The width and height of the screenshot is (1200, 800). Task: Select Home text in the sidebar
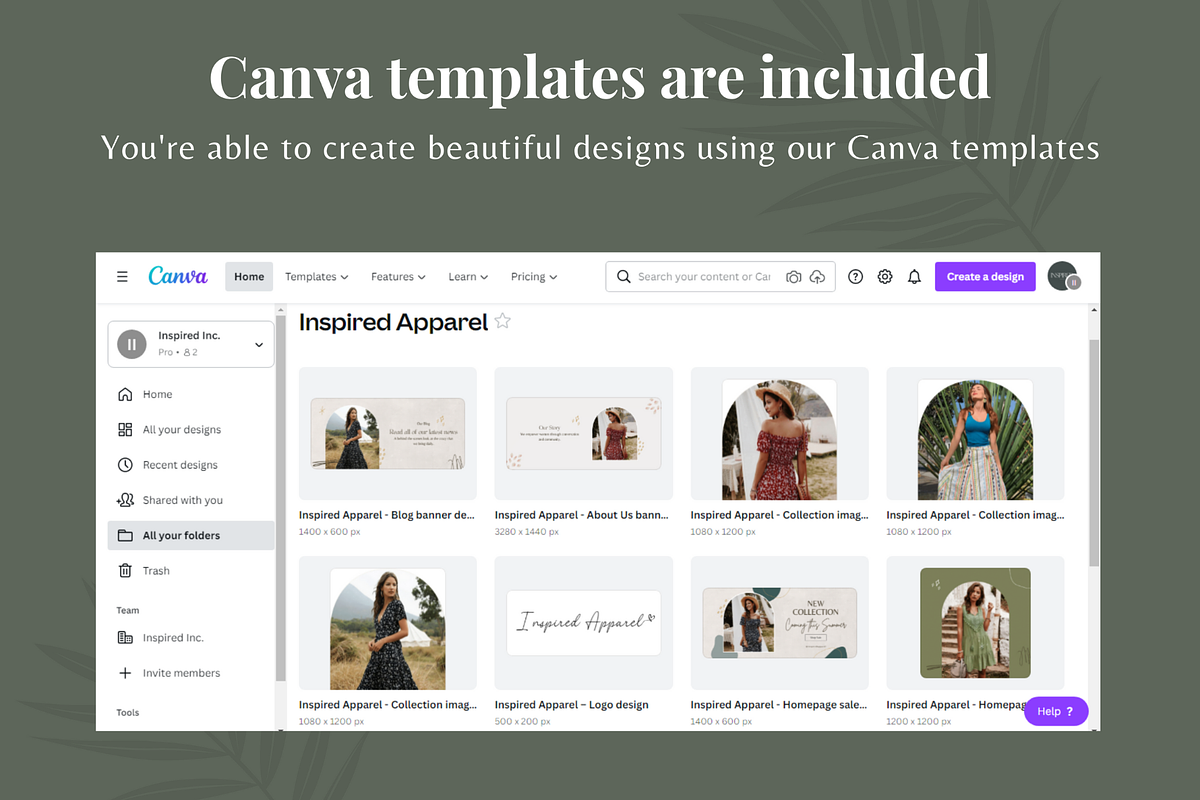(158, 394)
